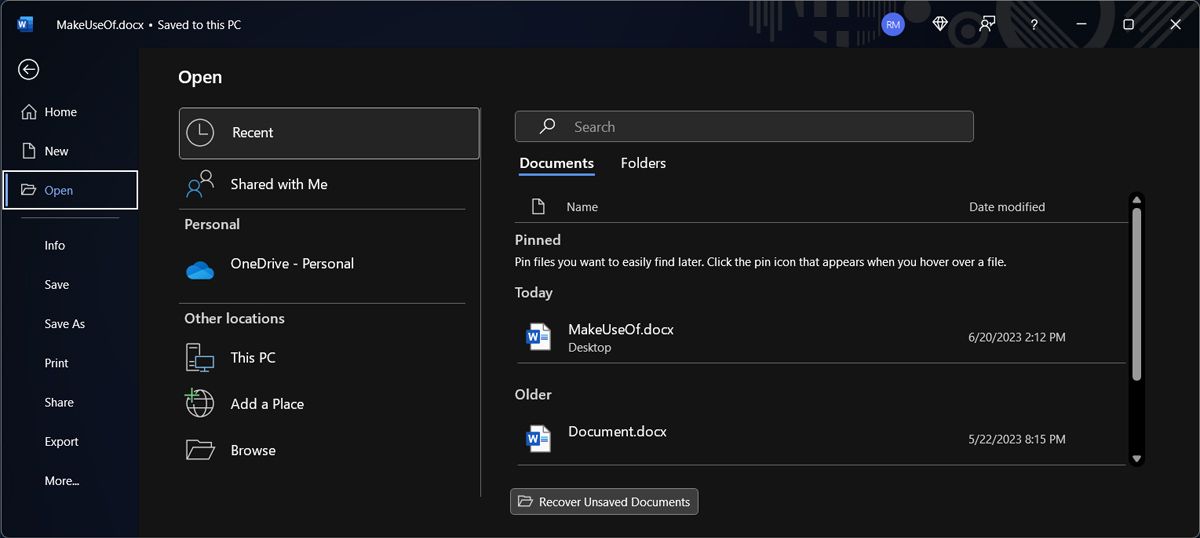The width and height of the screenshot is (1200, 538).
Task: Select New in the backstage menu
Action: coord(69,151)
